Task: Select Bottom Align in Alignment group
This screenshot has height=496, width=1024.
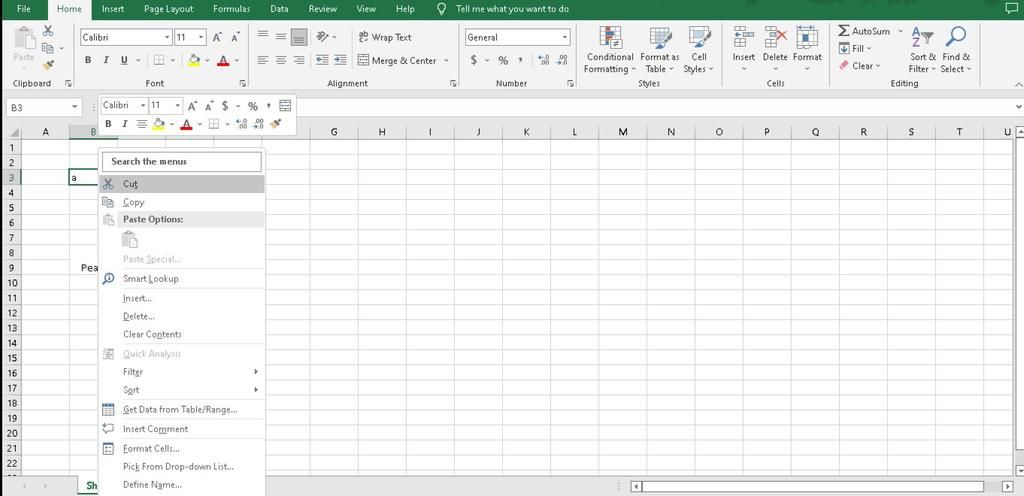Action: coord(299,37)
